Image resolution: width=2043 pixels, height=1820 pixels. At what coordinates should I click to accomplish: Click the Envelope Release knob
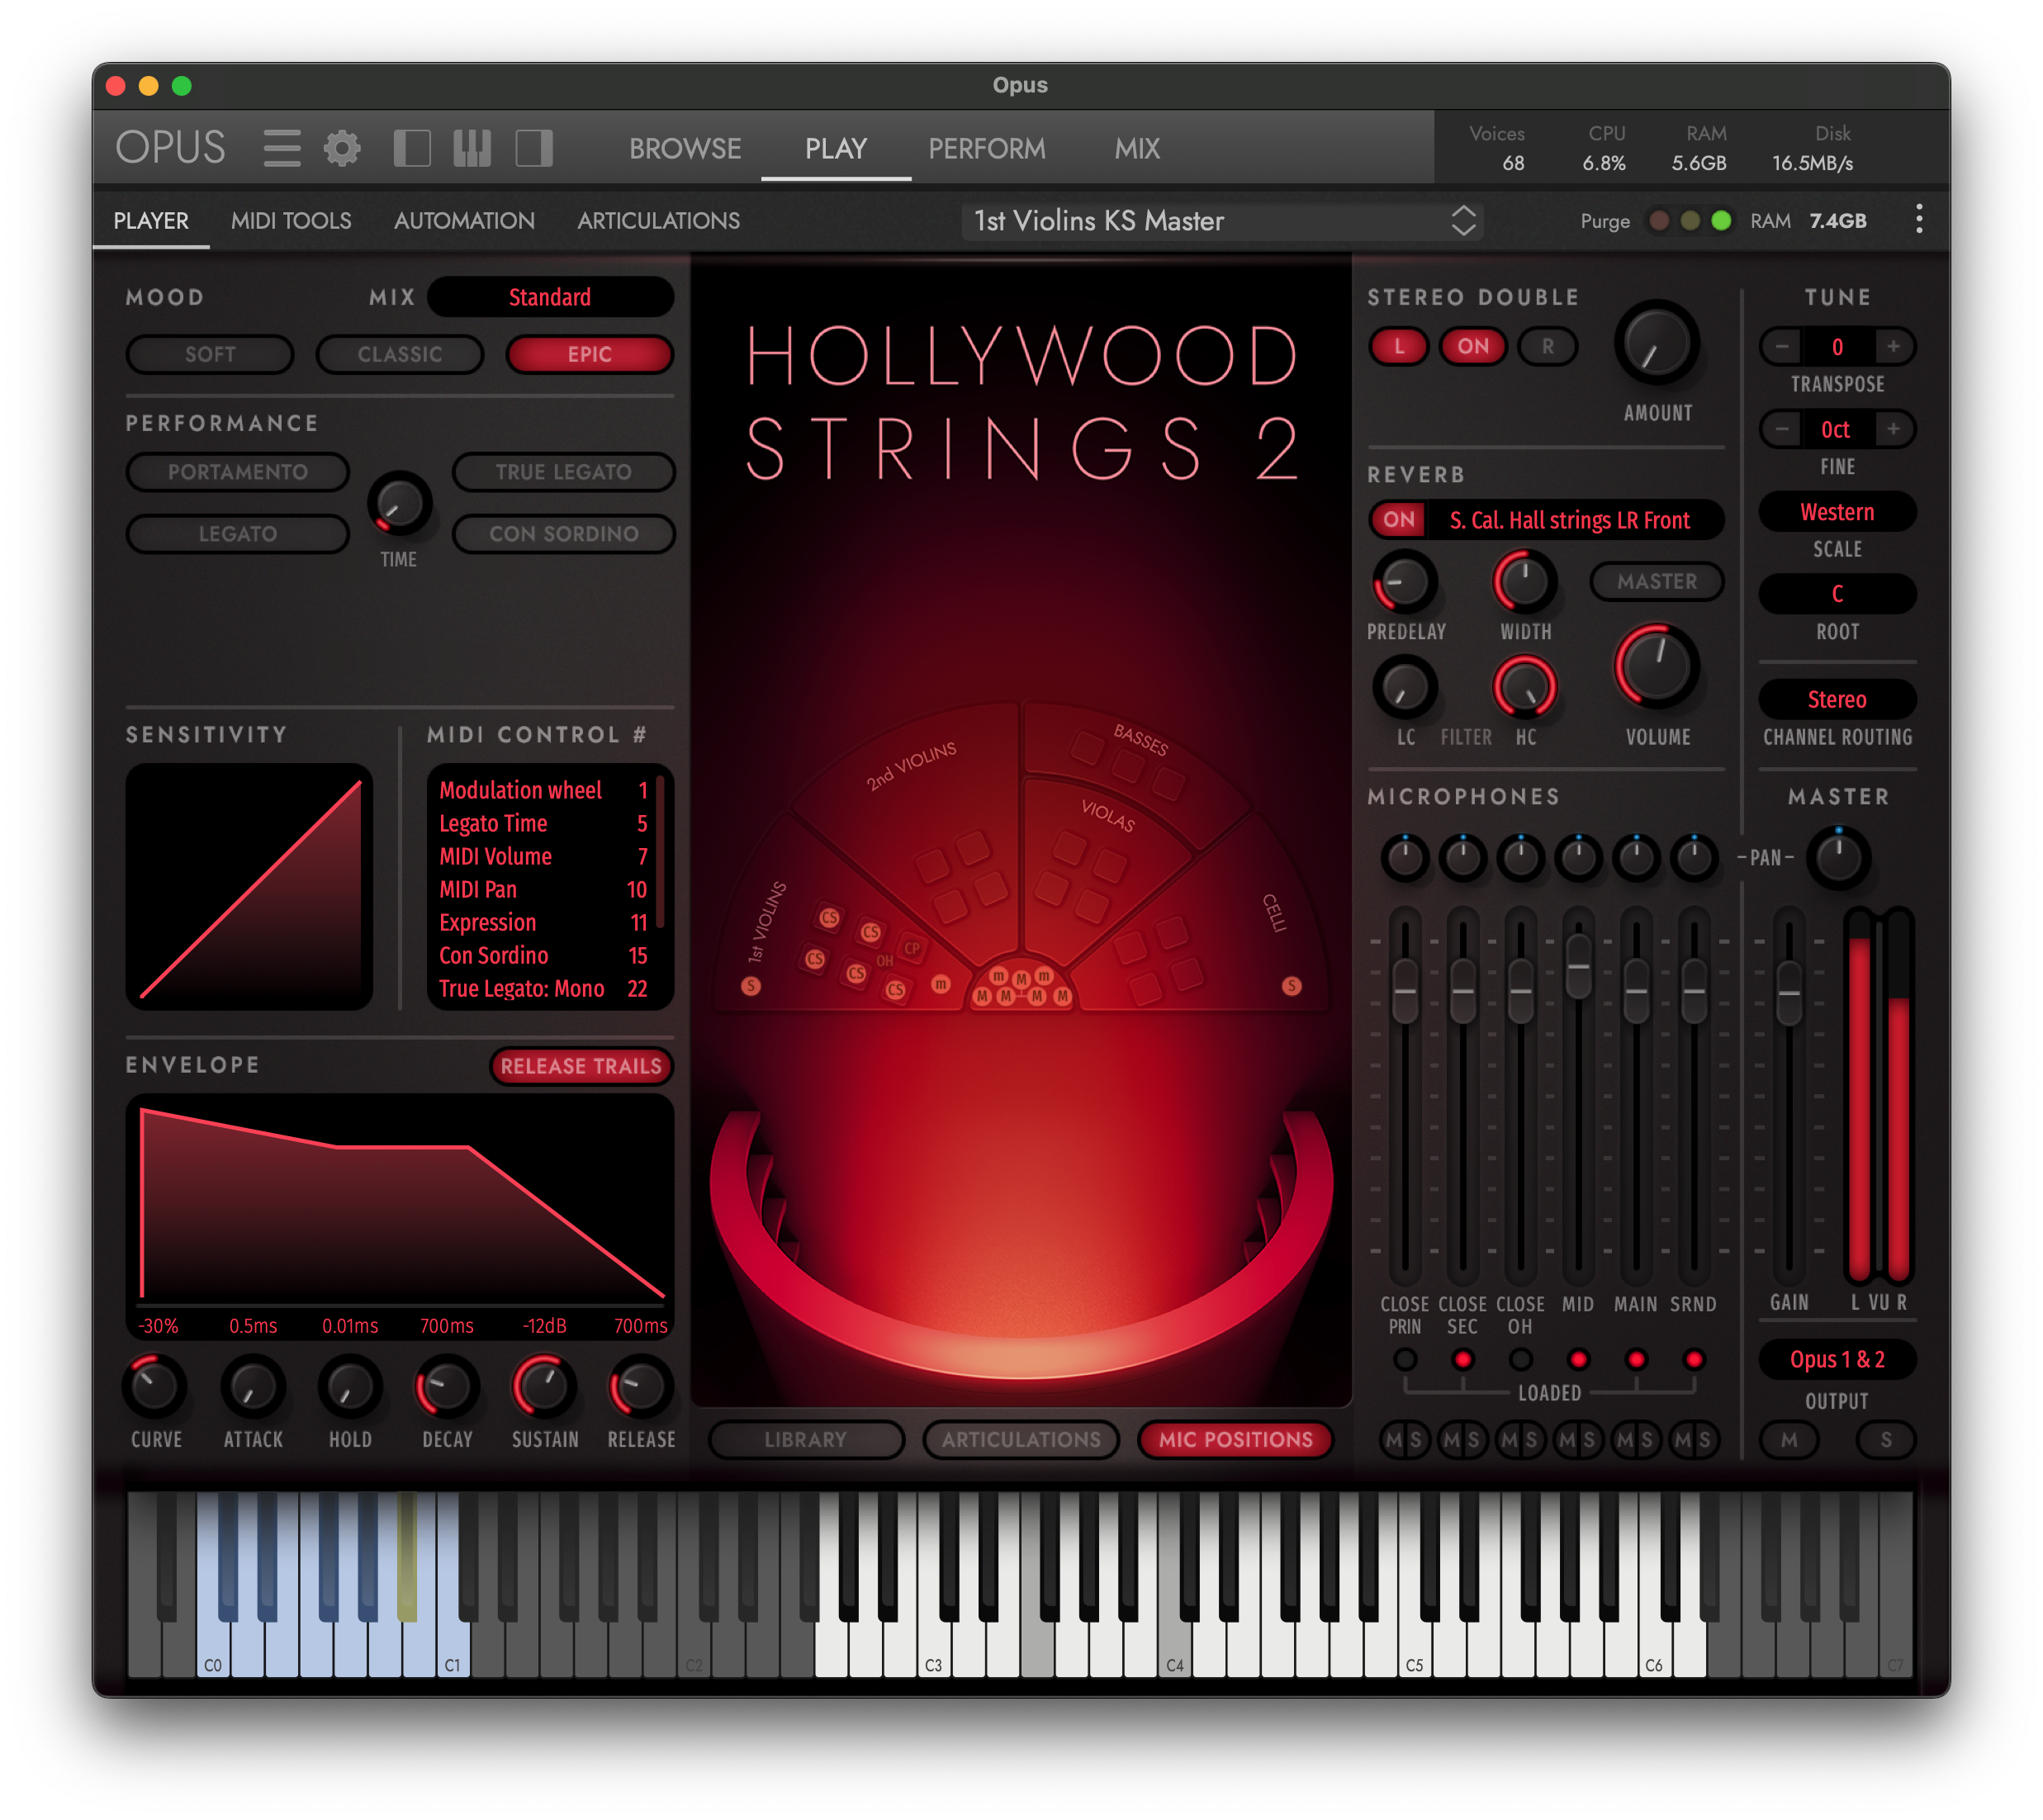pyautogui.click(x=640, y=1387)
